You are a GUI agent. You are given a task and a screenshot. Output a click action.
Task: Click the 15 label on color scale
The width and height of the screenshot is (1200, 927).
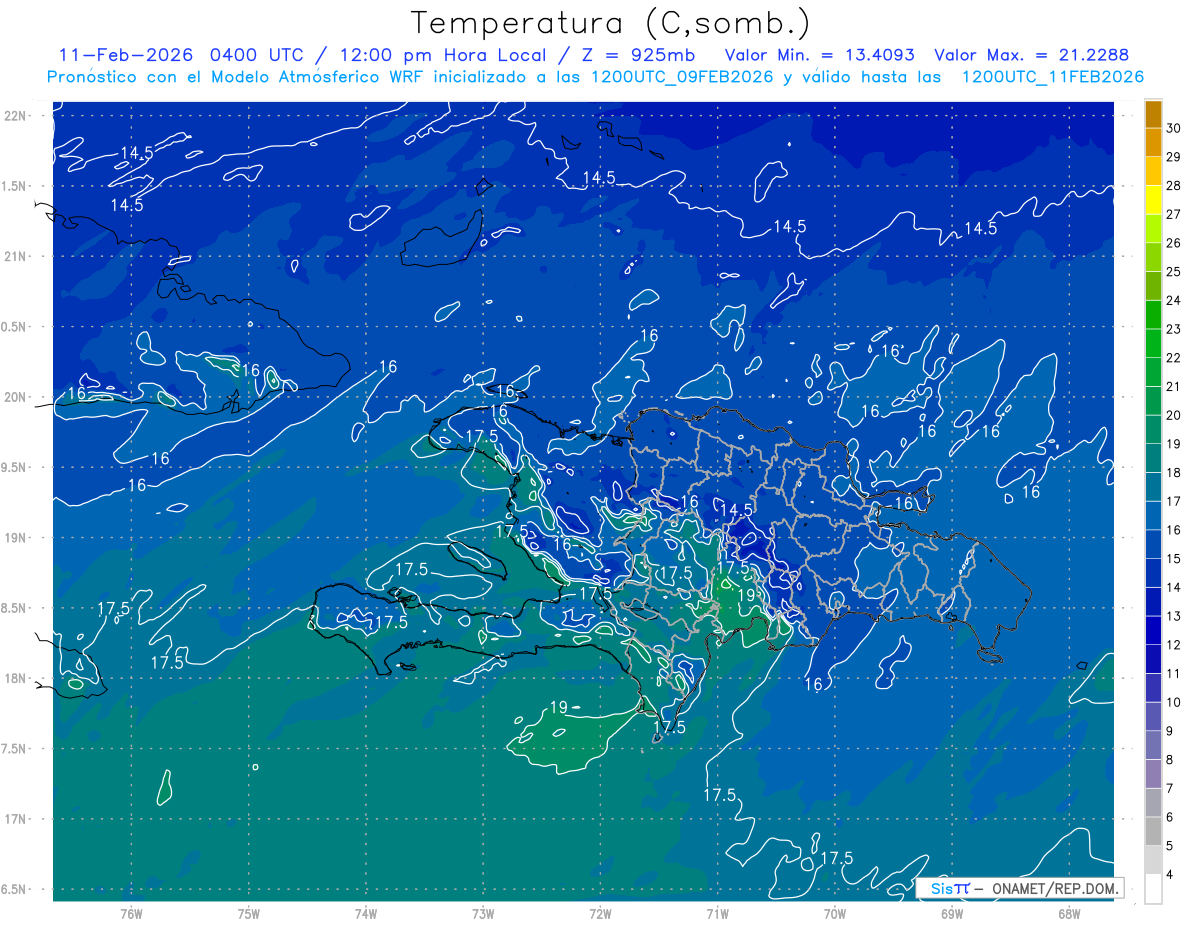click(x=1174, y=558)
